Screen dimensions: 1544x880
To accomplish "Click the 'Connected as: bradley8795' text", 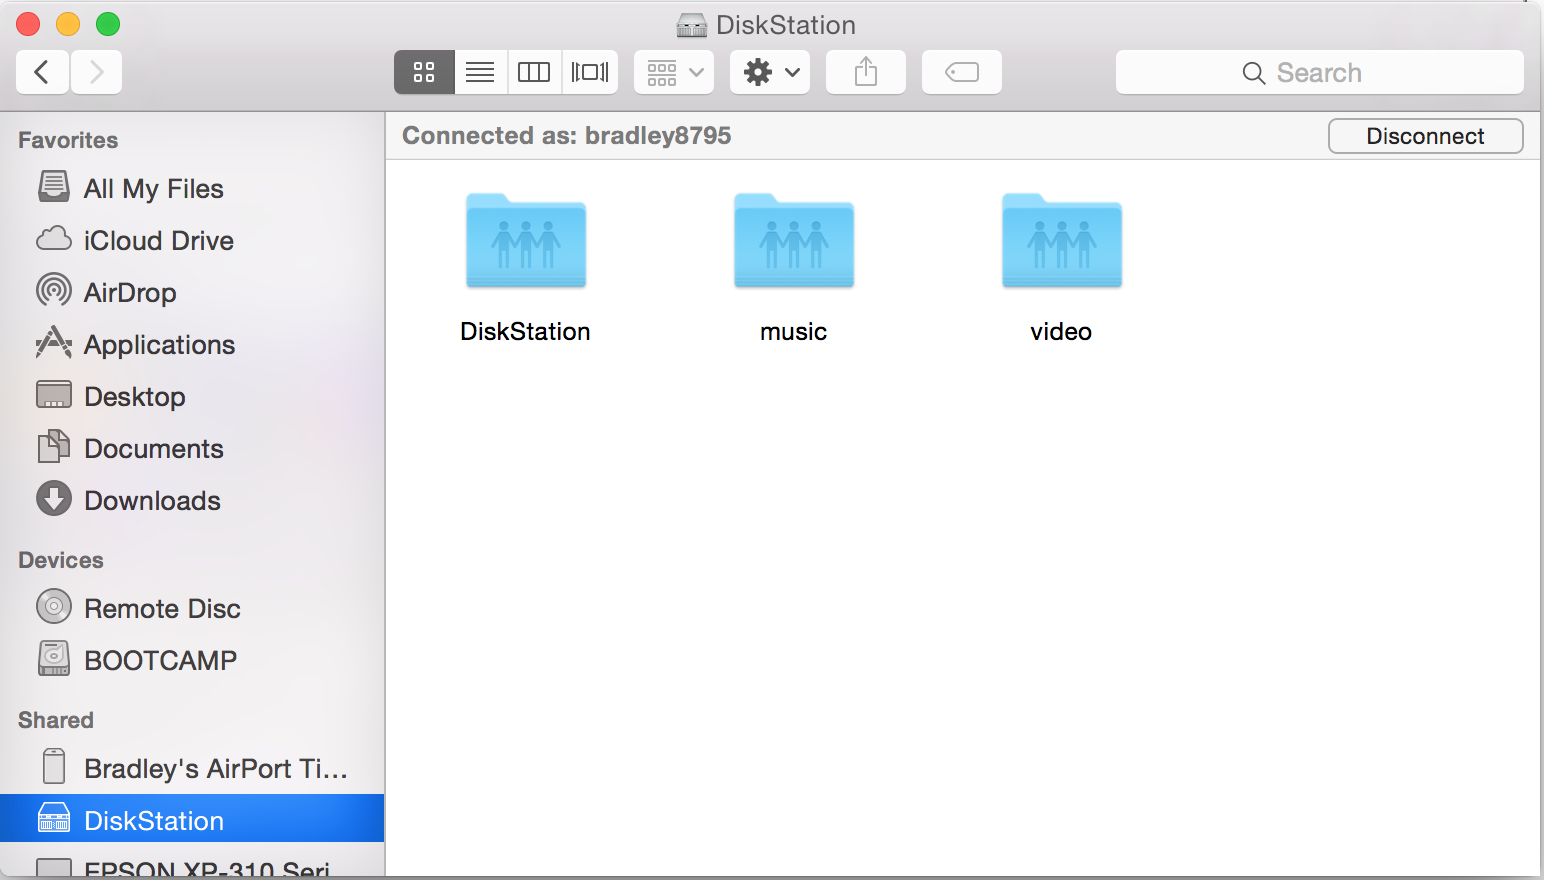I will pyautogui.click(x=566, y=136).
